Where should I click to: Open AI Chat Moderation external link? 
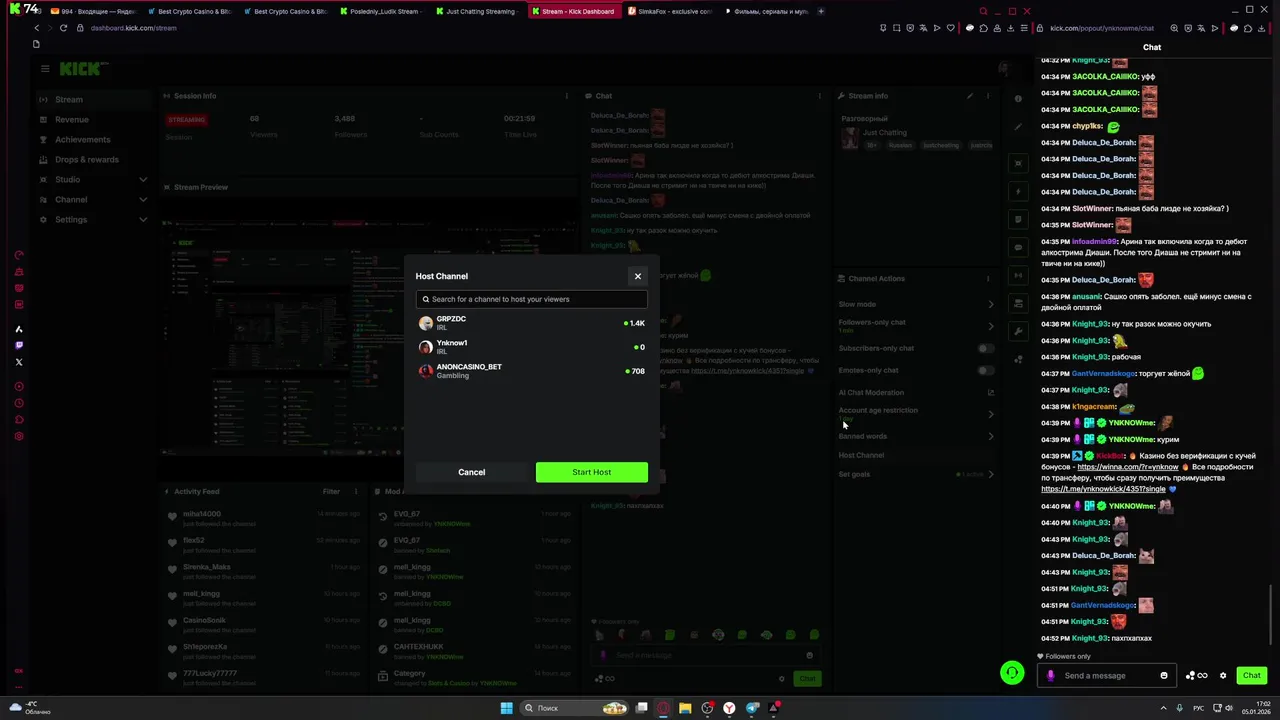tap(991, 392)
